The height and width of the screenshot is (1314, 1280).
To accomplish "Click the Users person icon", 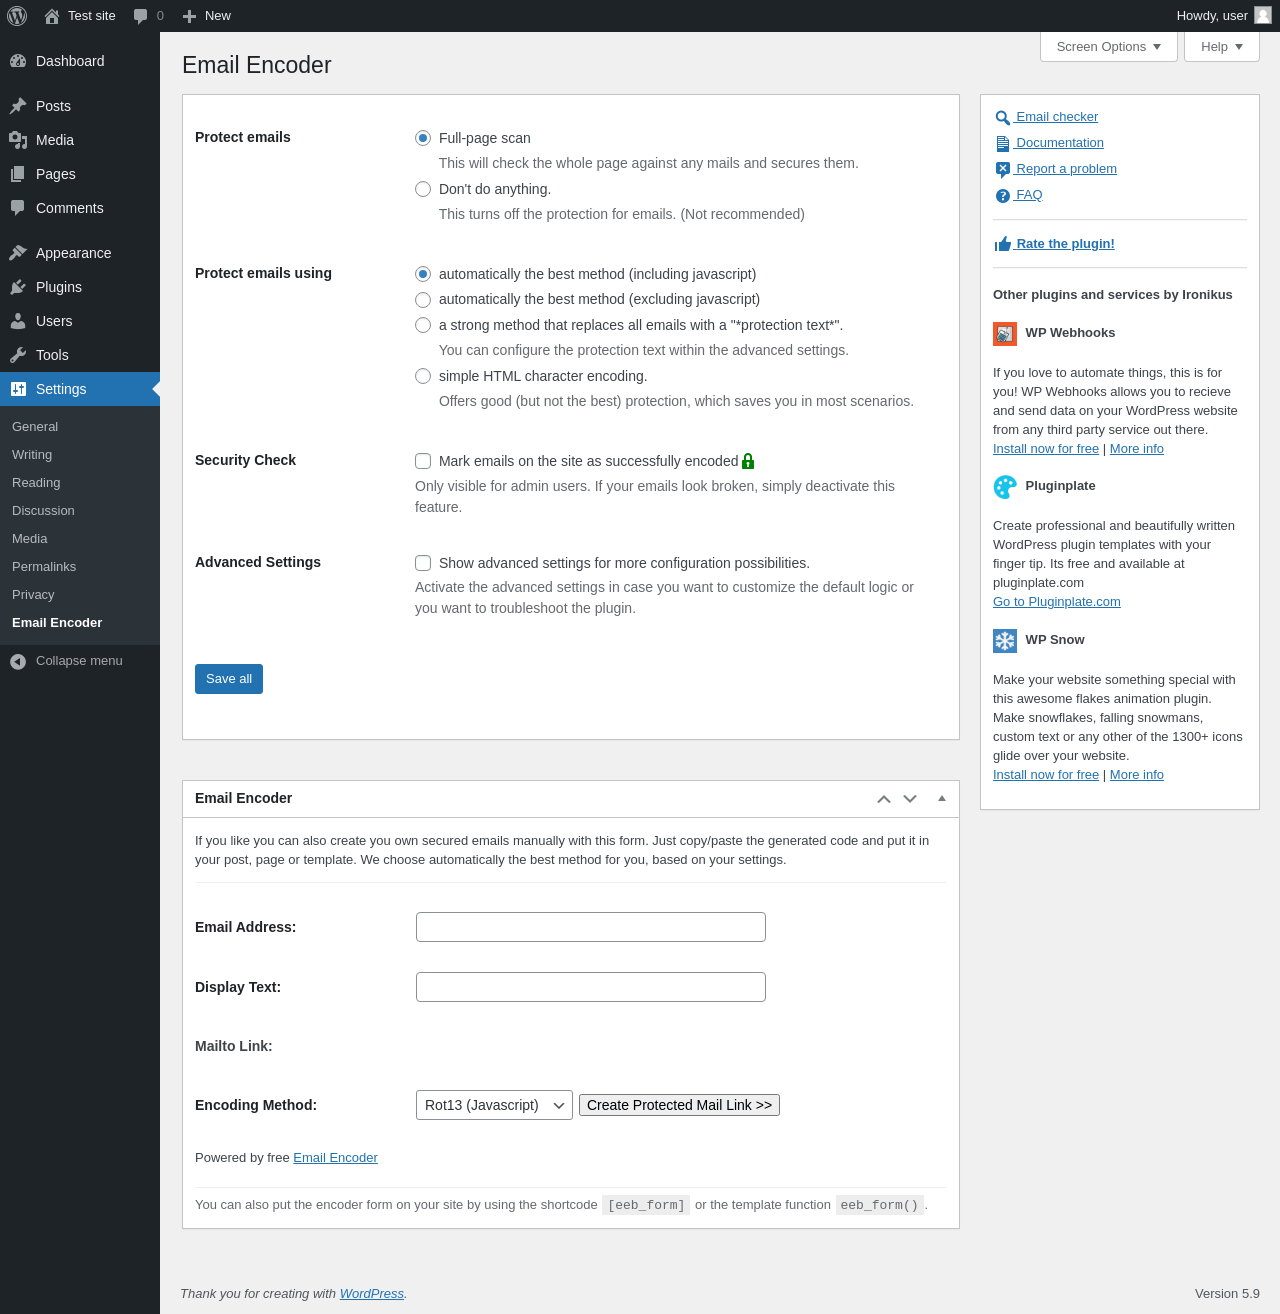I will coord(18,321).
